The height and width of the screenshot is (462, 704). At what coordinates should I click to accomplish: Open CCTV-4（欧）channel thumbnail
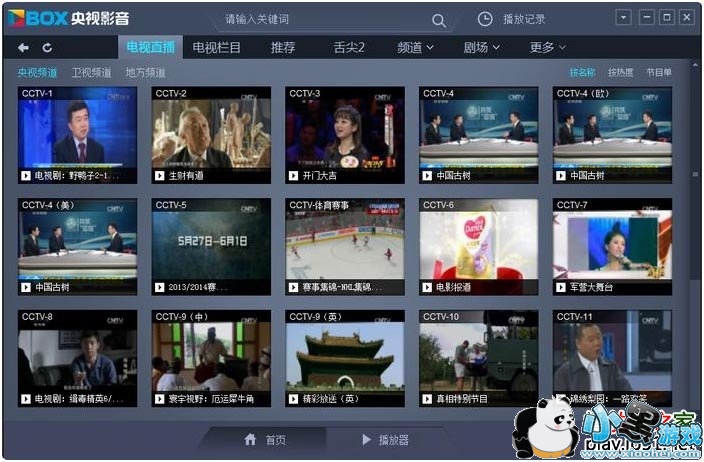pyautogui.click(x=612, y=135)
